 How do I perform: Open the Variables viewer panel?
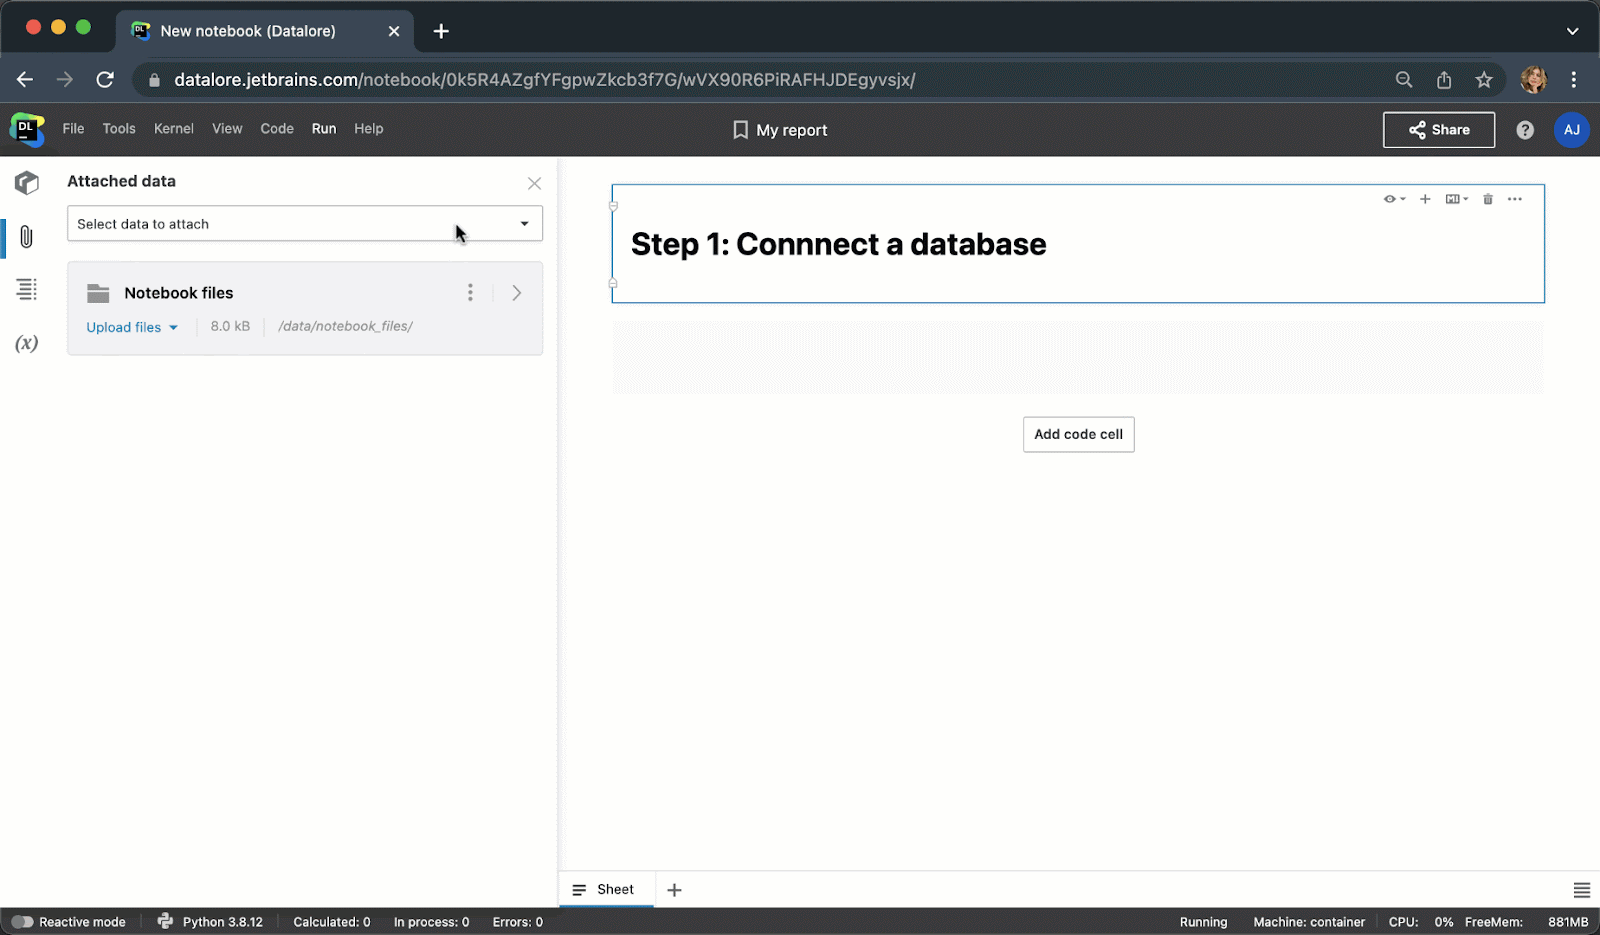coord(25,343)
